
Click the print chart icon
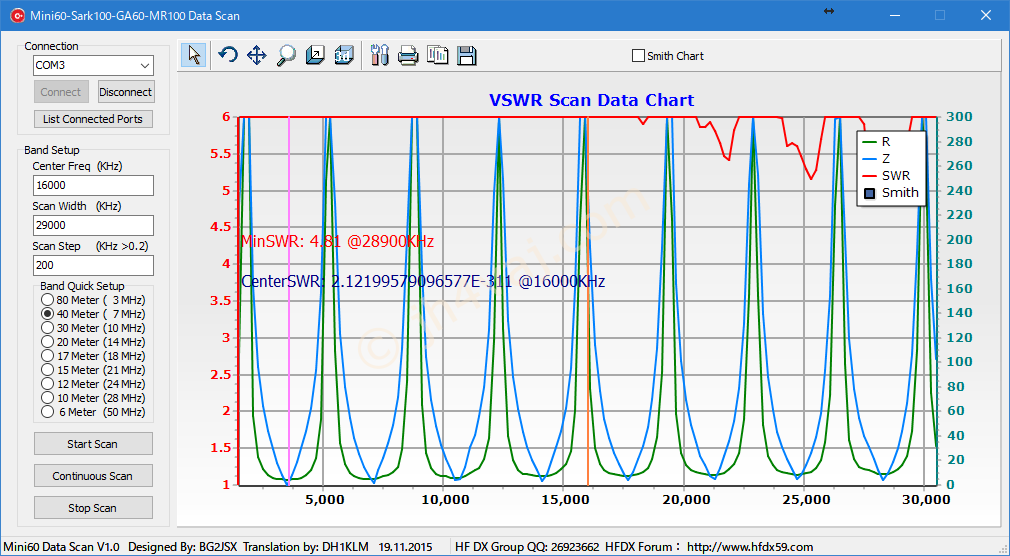pyautogui.click(x=408, y=55)
